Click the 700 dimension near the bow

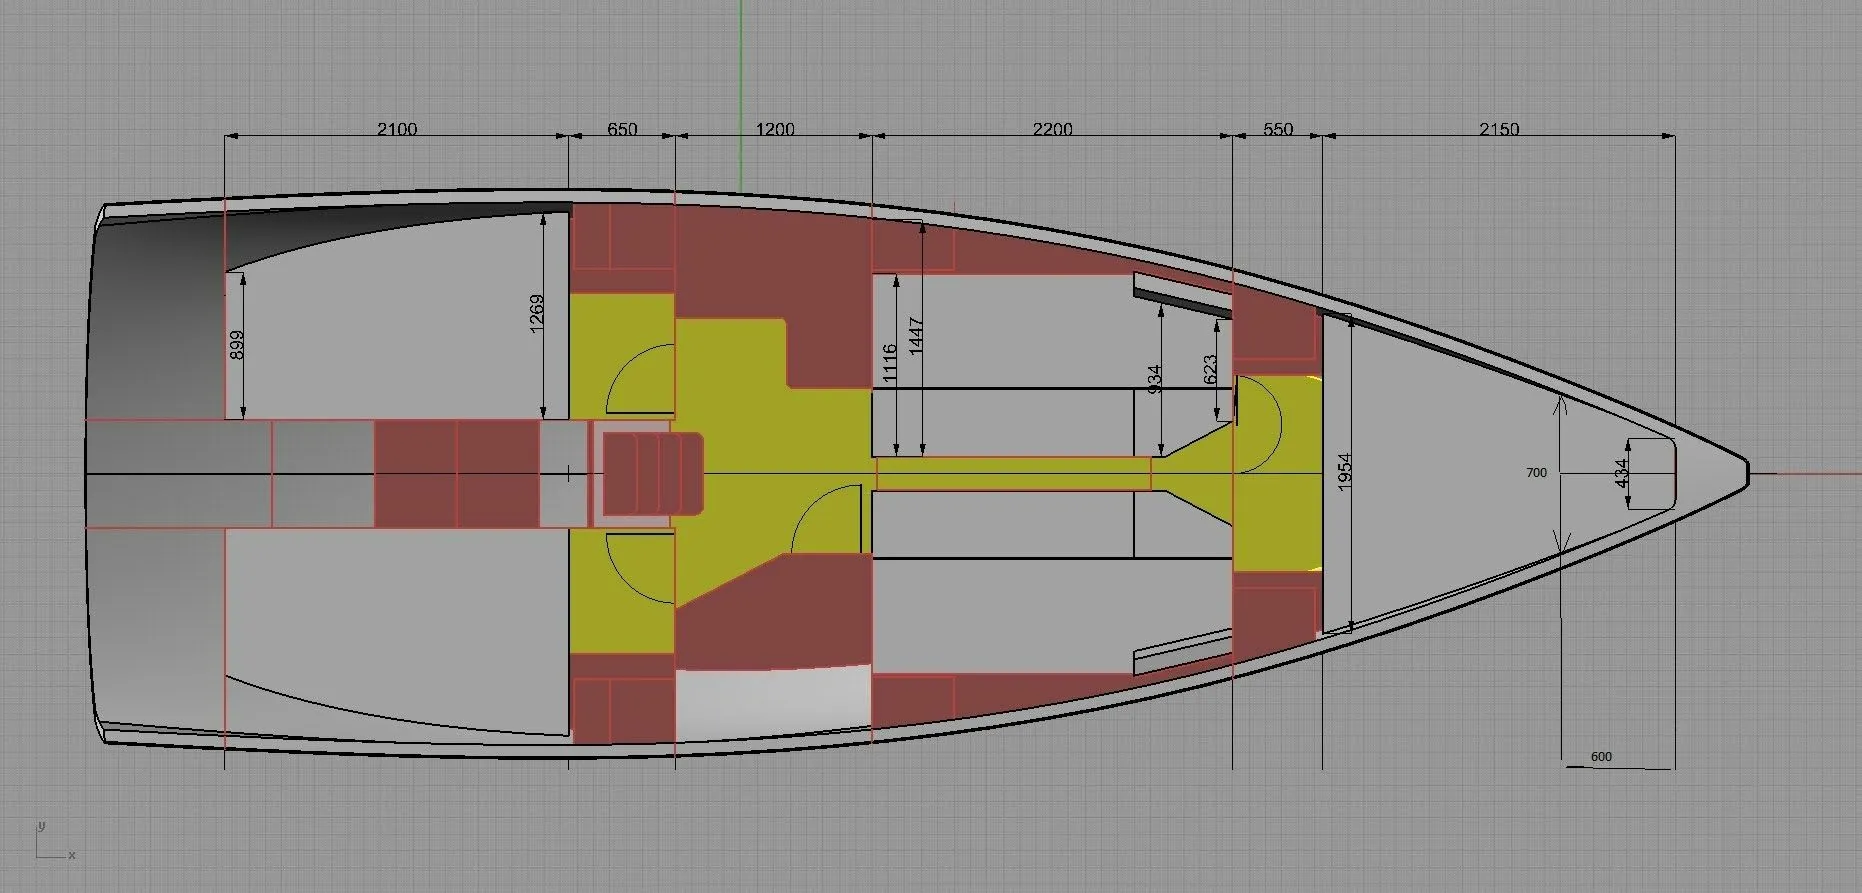1536,473
